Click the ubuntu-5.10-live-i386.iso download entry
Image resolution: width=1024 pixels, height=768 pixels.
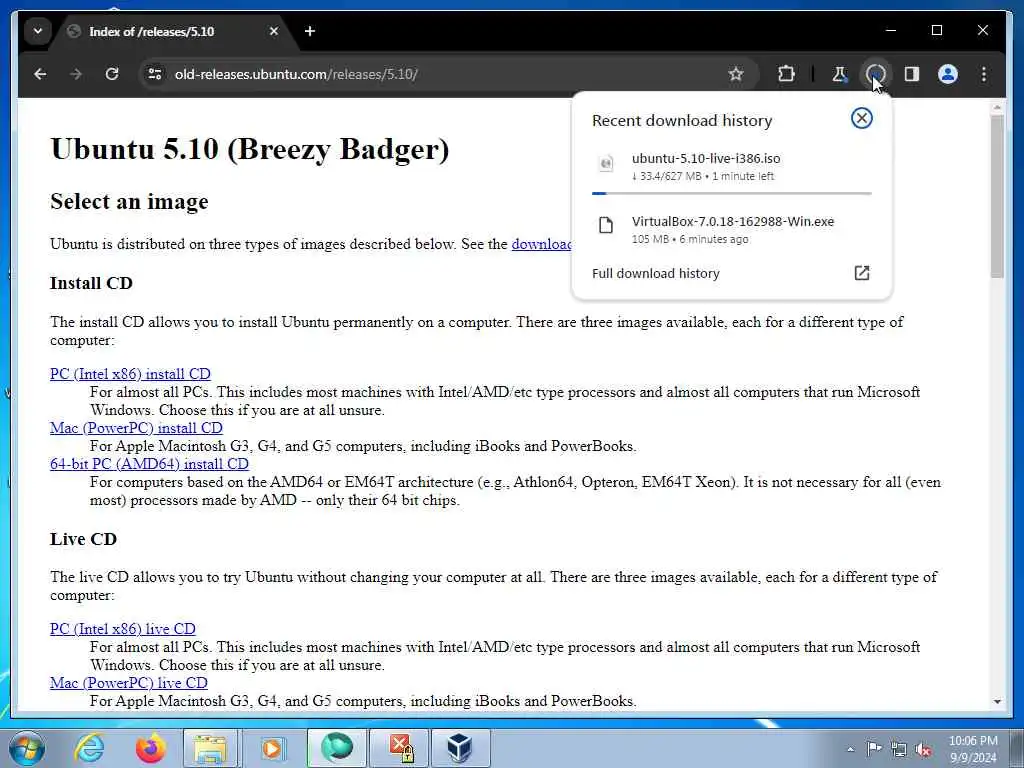(x=731, y=167)
